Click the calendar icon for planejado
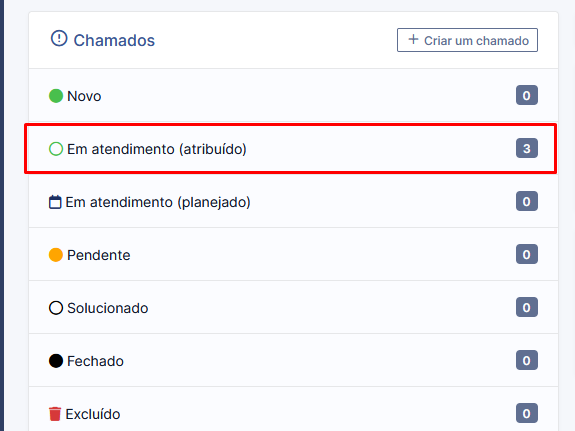The width and height of the screenshot is (575, 431). (x=55, y=202)
